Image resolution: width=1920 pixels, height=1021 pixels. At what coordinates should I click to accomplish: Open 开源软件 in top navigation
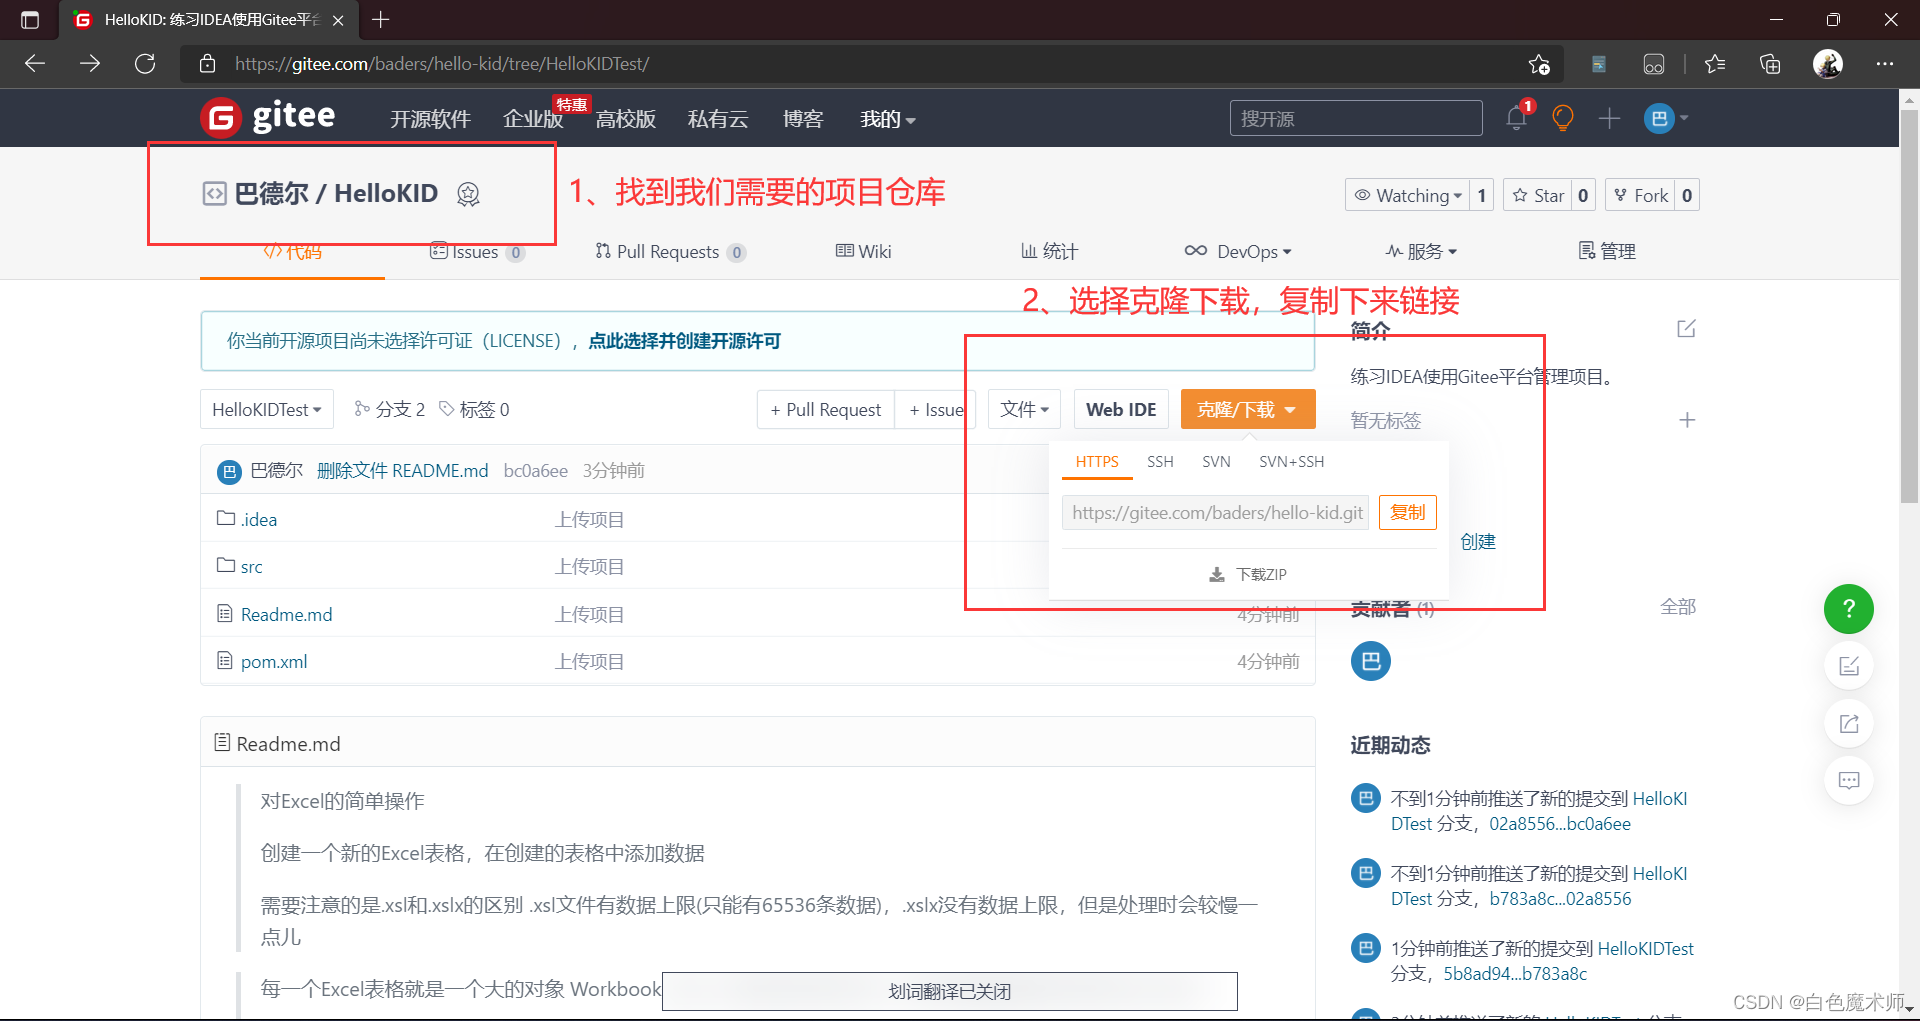point(430,119)
